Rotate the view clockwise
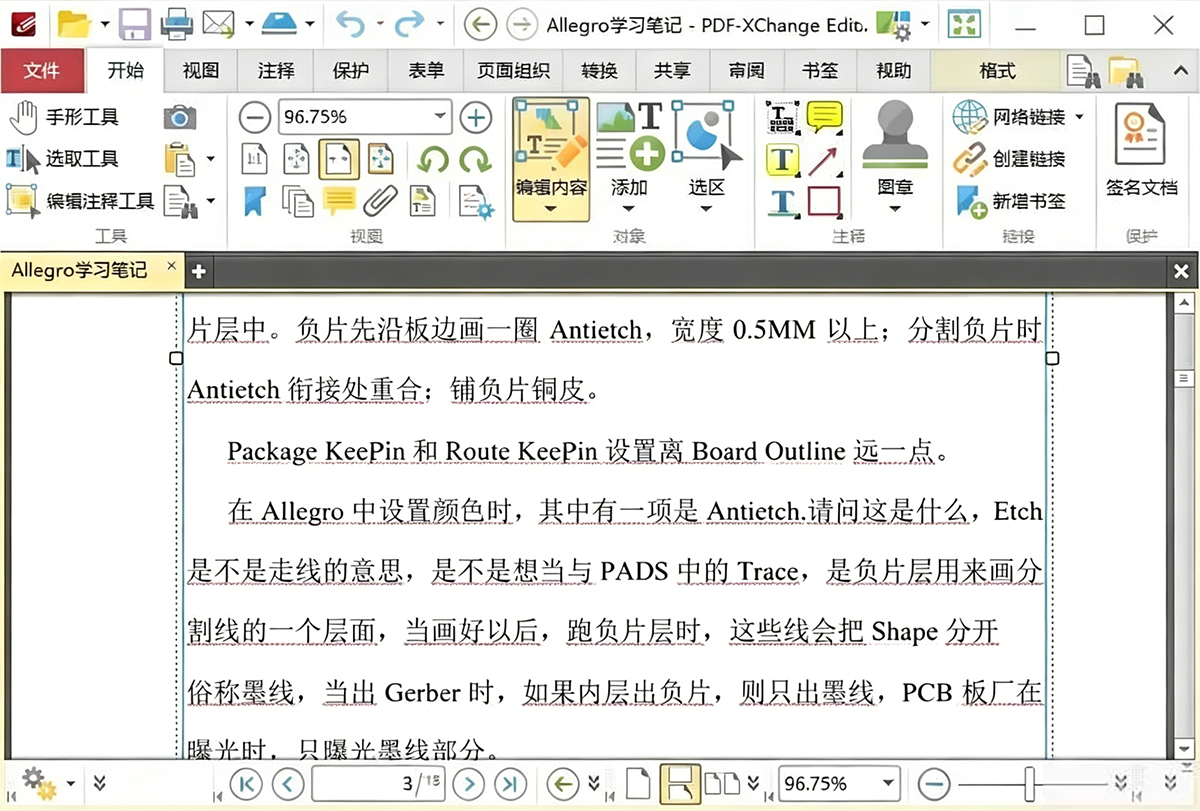Viewport: 1200px width, 811px height. point(475,158)
